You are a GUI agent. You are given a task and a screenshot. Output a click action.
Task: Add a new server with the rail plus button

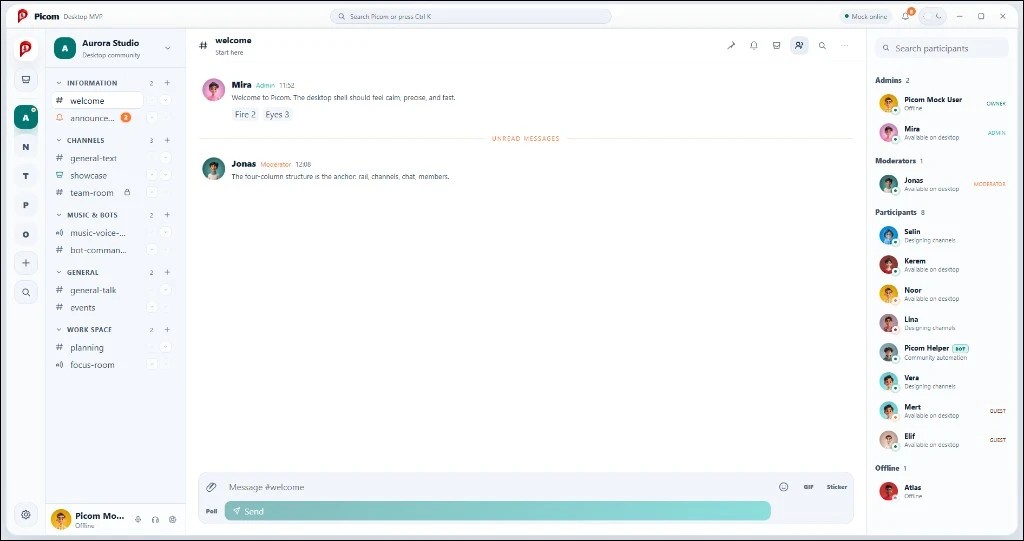[26, 263]
